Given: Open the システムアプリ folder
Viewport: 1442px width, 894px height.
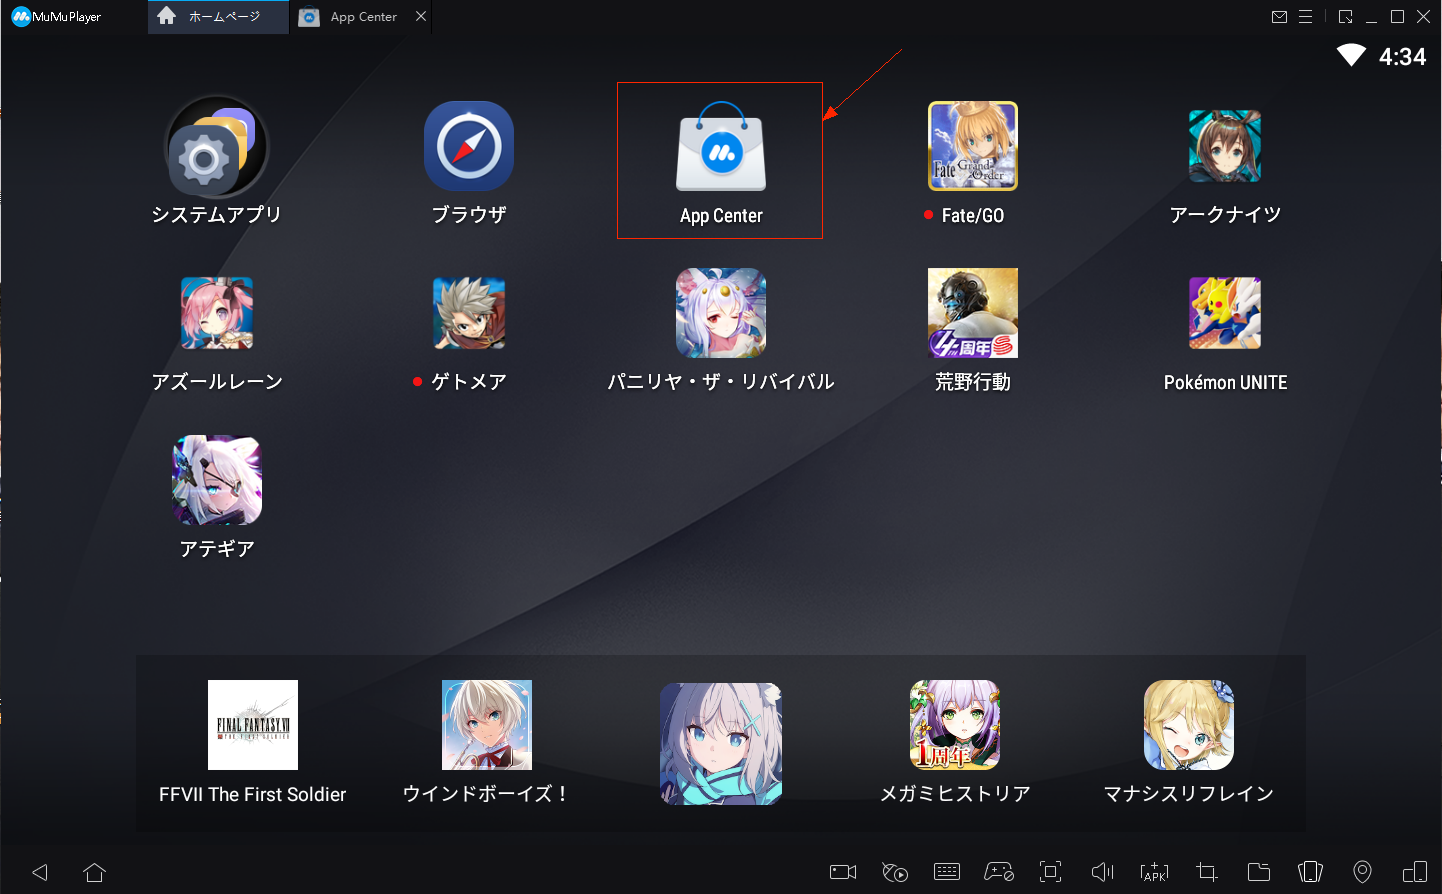Looking at the screenshot, I should click(x=217, y=147).
